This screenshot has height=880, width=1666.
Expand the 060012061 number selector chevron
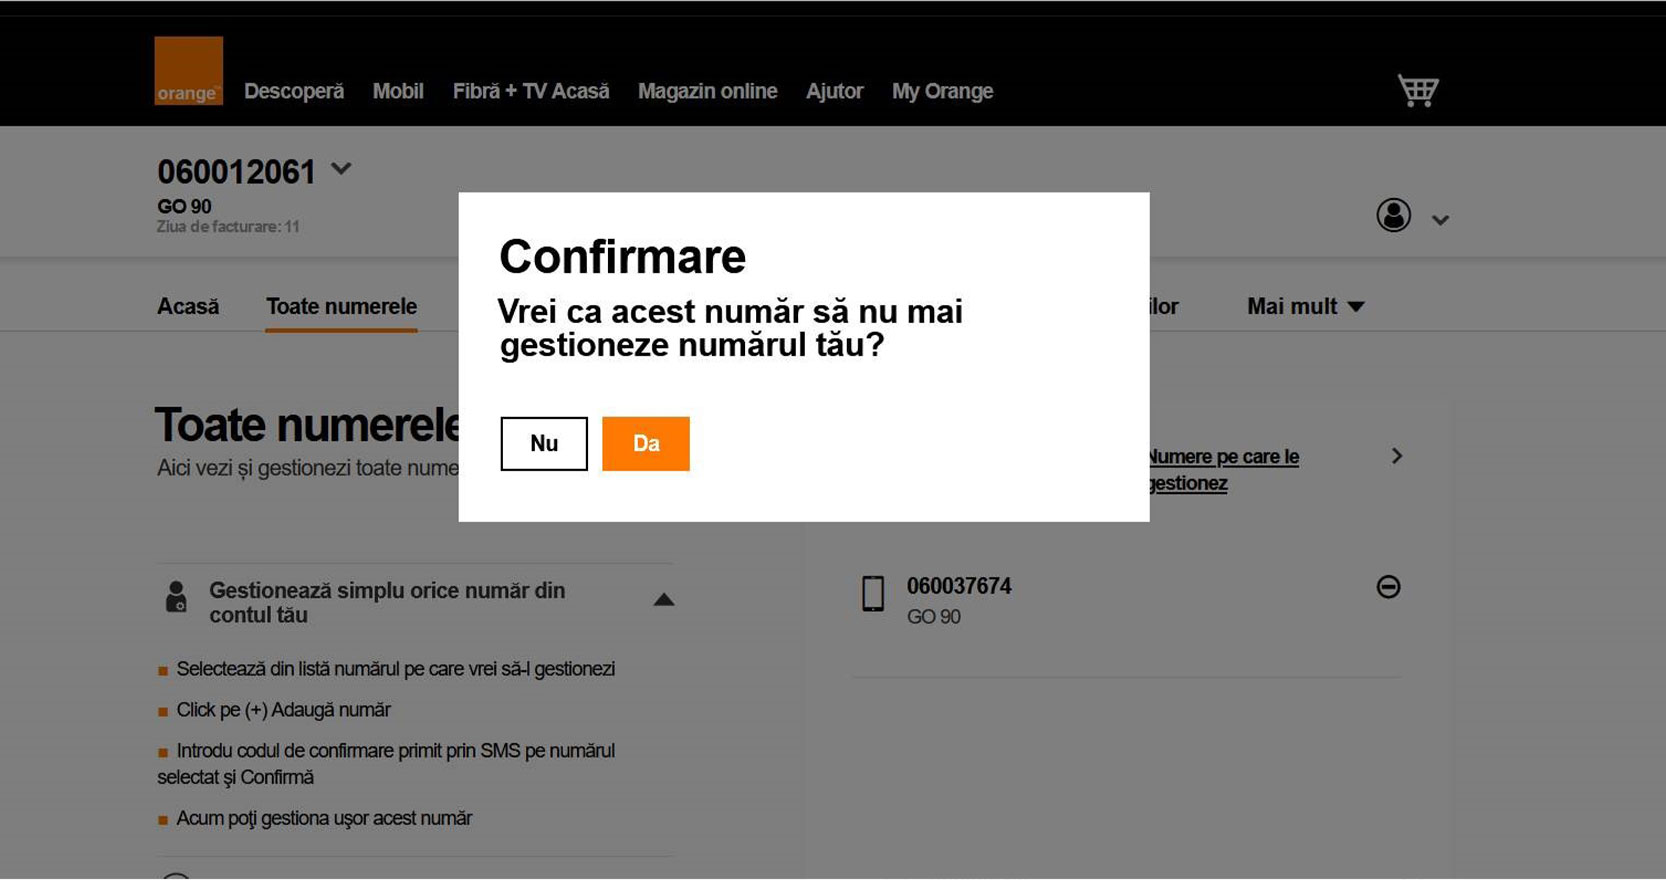pos(341,169)
